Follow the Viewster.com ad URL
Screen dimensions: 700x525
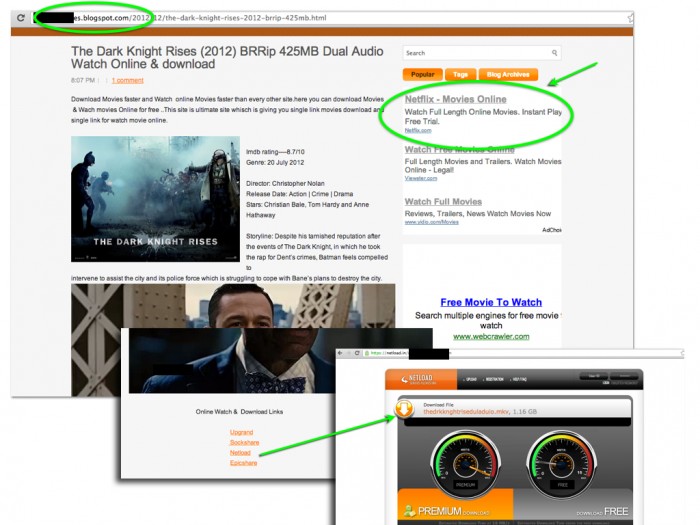pyautogui.click(x=421, y=178)
